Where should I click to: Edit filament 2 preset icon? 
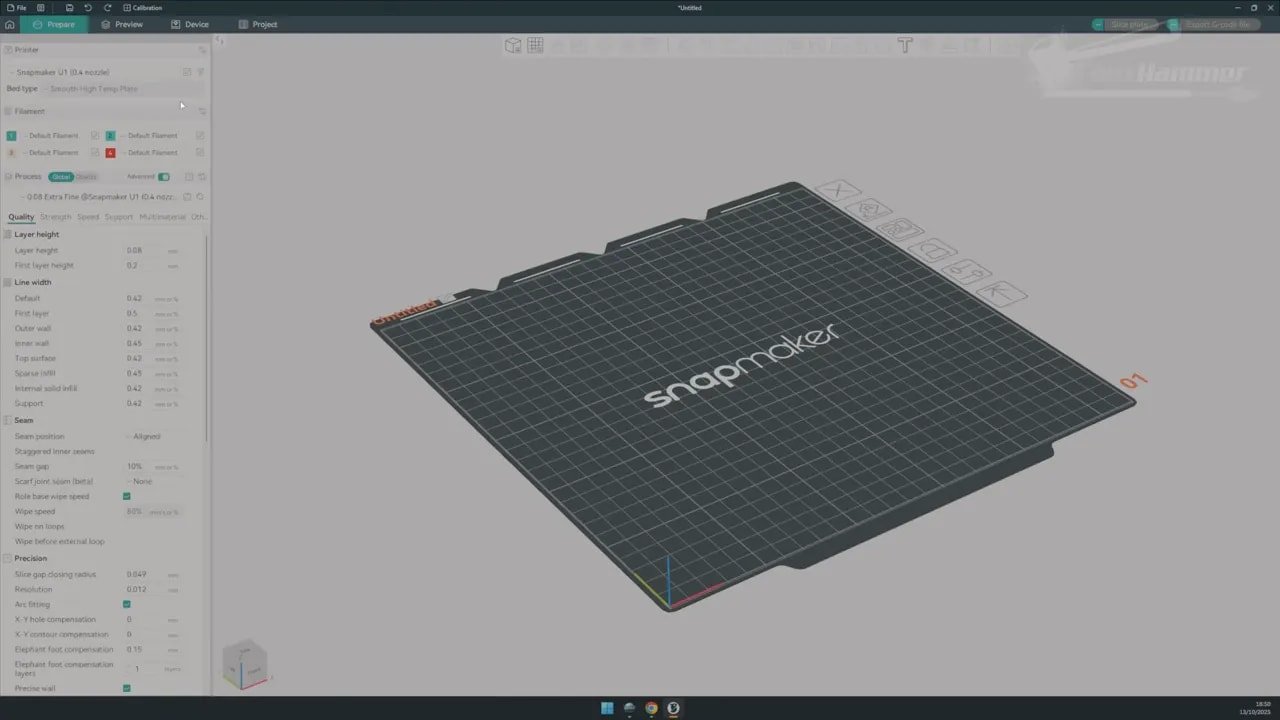200,136
